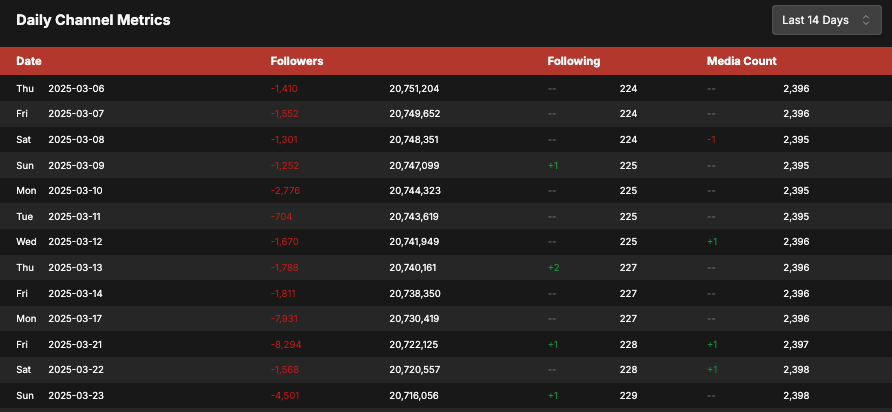Select the -704 follower change on Tuesday
The image size is (892, 412).
pyautogui.click(x=281, y=216)
